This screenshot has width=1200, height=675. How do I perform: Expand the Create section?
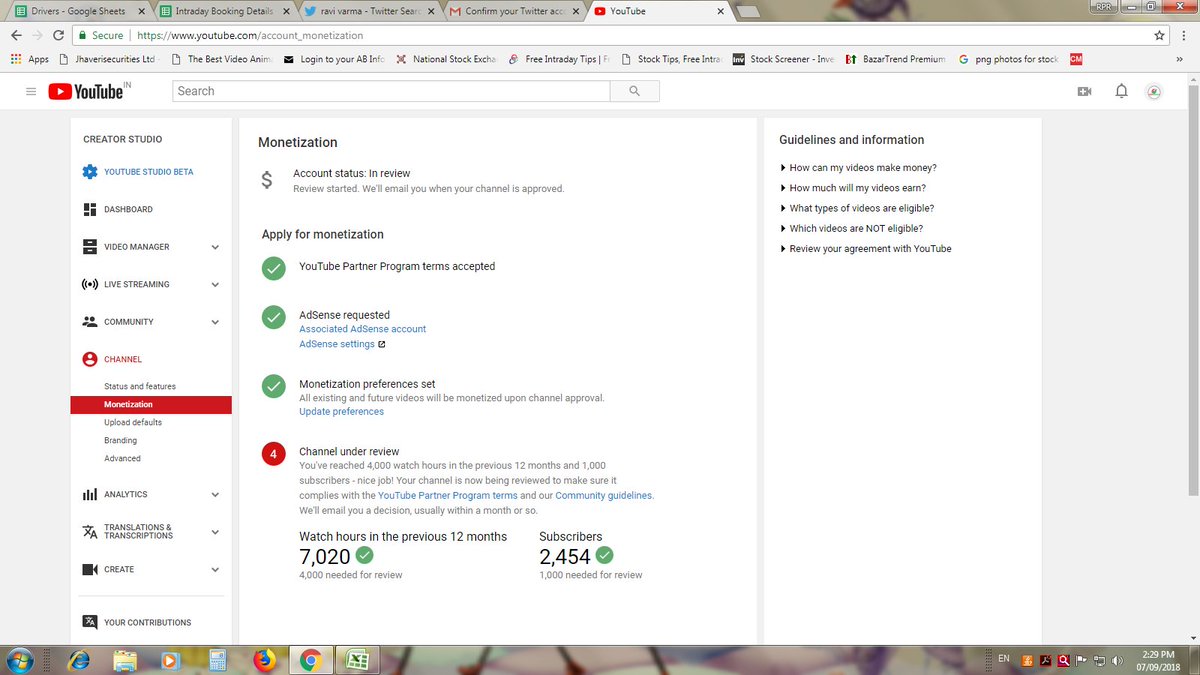[x=215, y=569]
